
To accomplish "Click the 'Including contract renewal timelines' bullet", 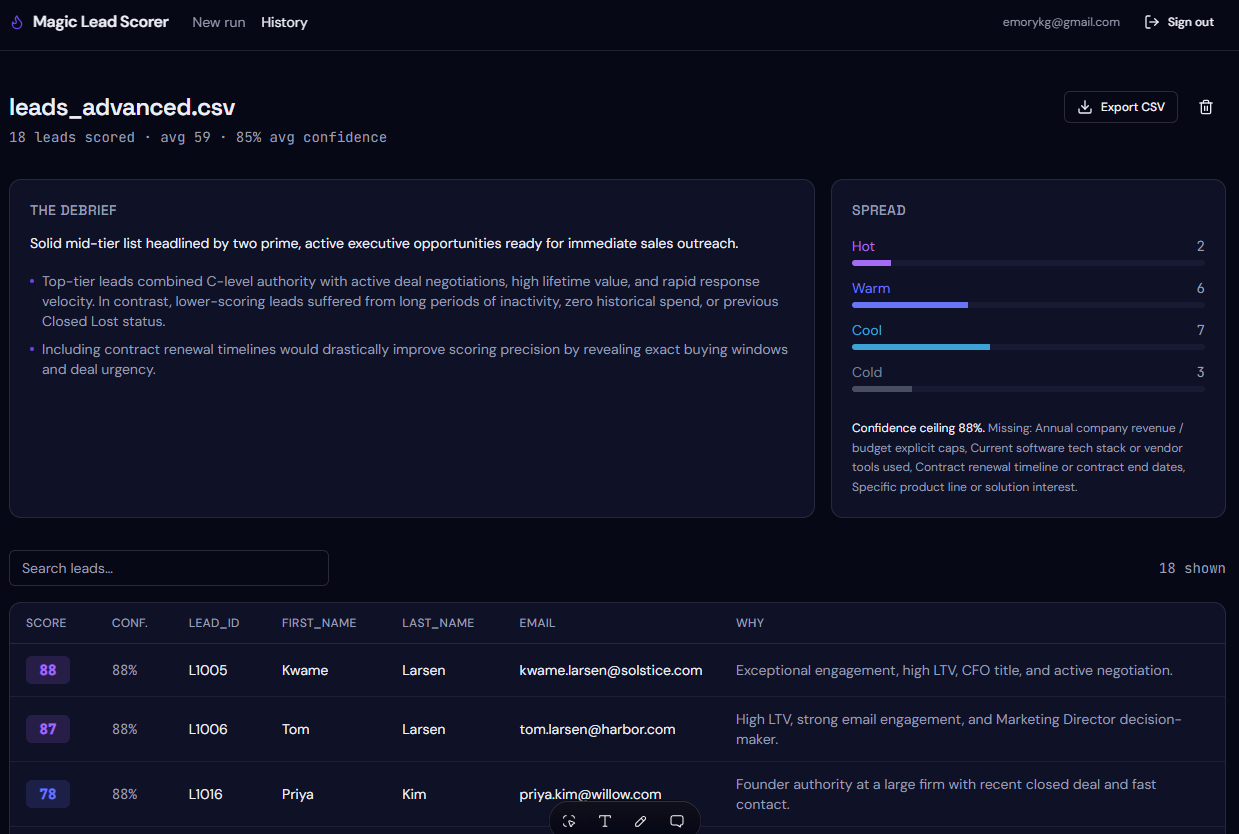I will [415, 359].
